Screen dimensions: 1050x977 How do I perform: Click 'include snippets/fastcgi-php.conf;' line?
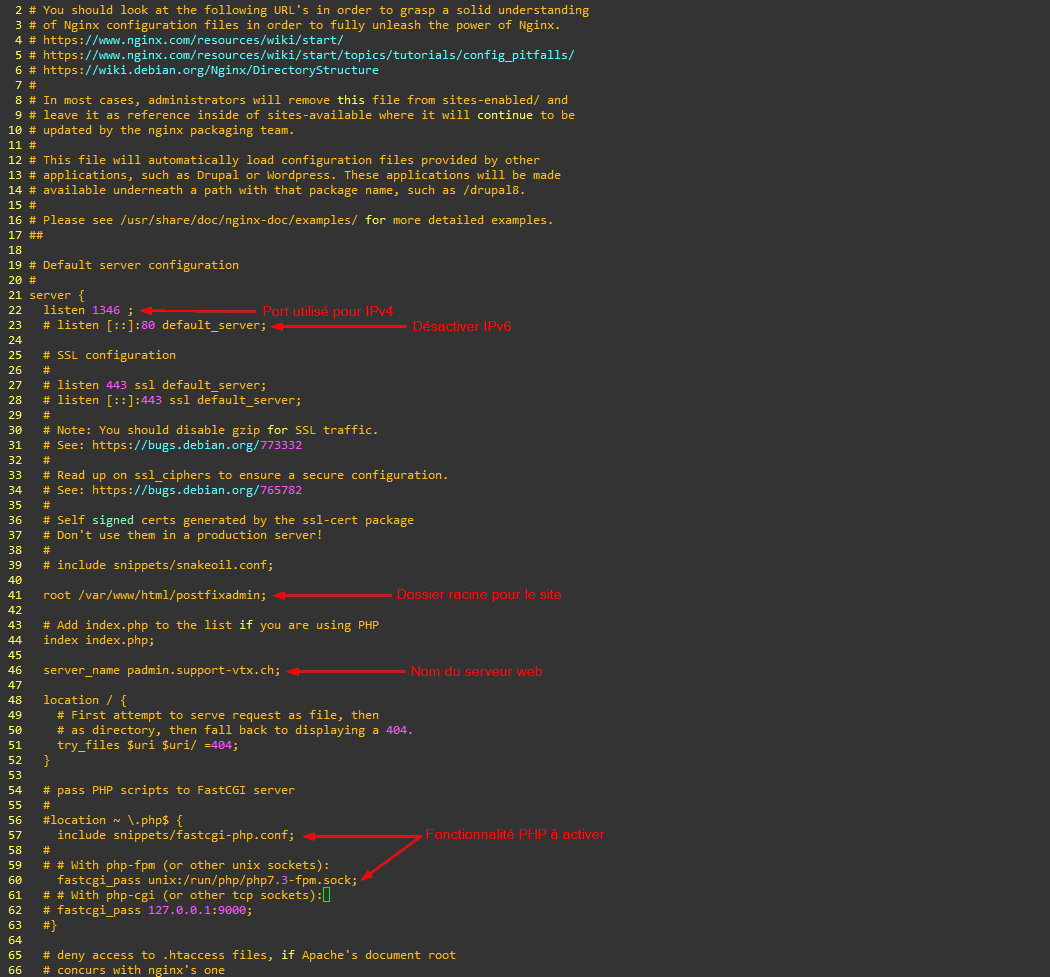pyautogui.click(x=176, y=835)
